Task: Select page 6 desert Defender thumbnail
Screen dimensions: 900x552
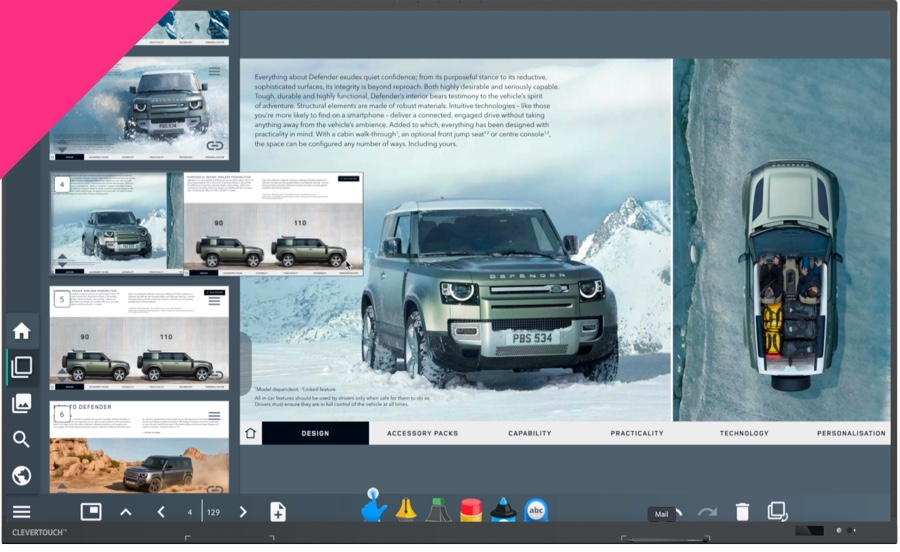Action: pos(139,447)
